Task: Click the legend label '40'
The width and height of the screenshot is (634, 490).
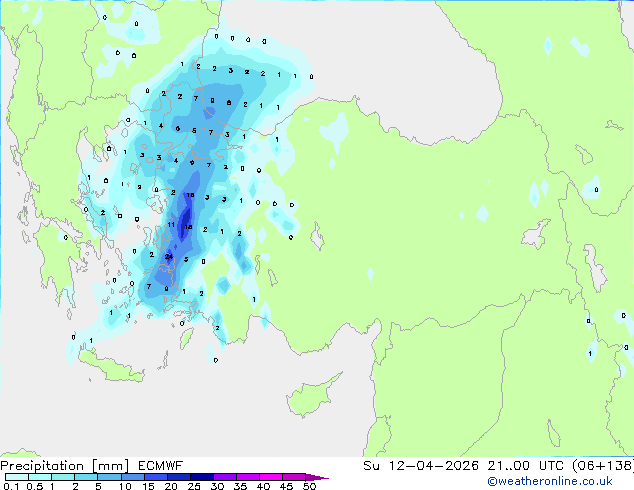Action: pyautogui.click(x=263, y=486)
